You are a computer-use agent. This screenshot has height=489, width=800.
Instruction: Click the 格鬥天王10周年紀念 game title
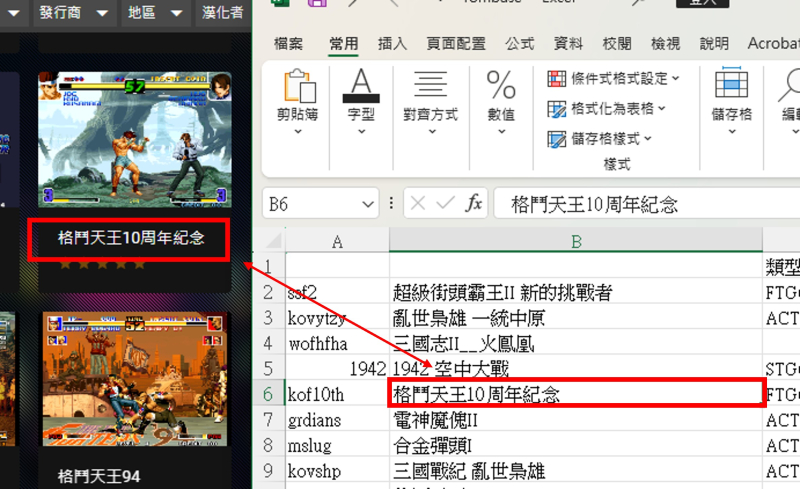[131, 238]
